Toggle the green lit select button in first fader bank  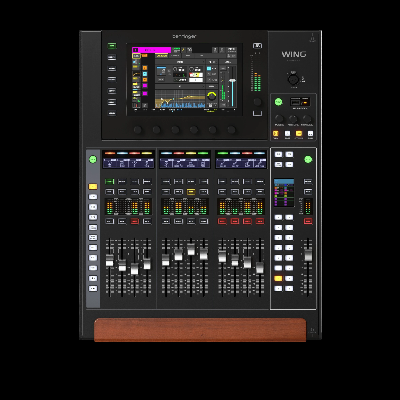[x=109, y=181]
